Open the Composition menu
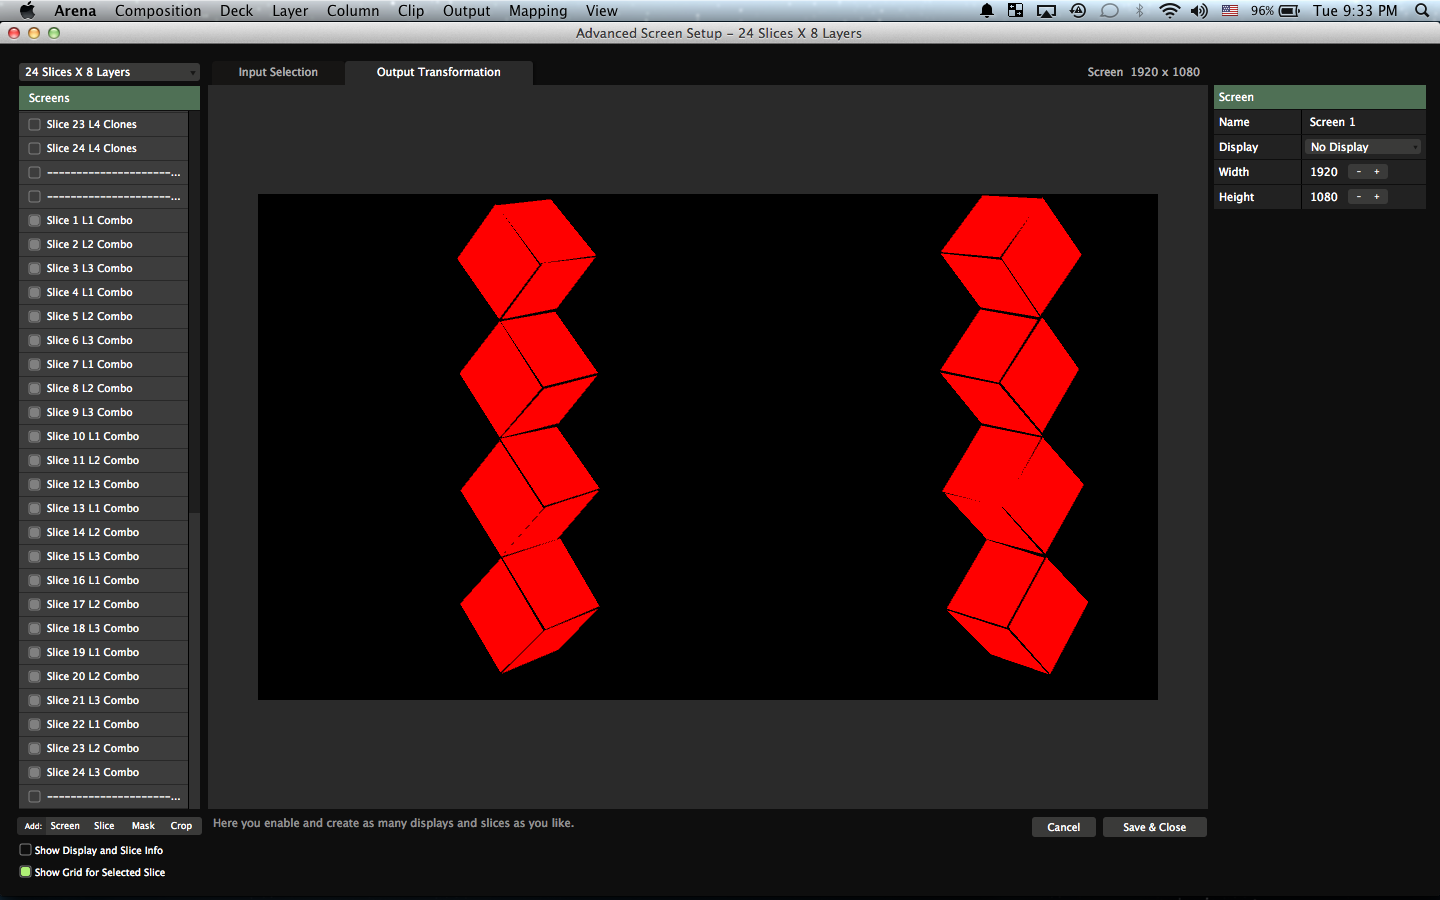 coord(158,11)
